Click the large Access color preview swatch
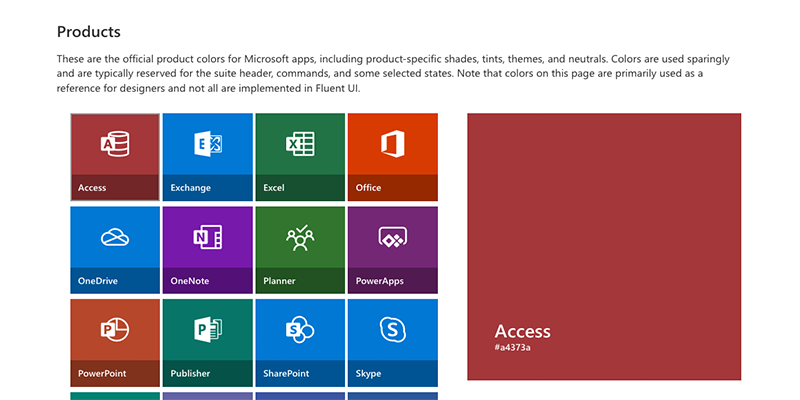This screenshot has width=800, height=400. tap(604, 246)
